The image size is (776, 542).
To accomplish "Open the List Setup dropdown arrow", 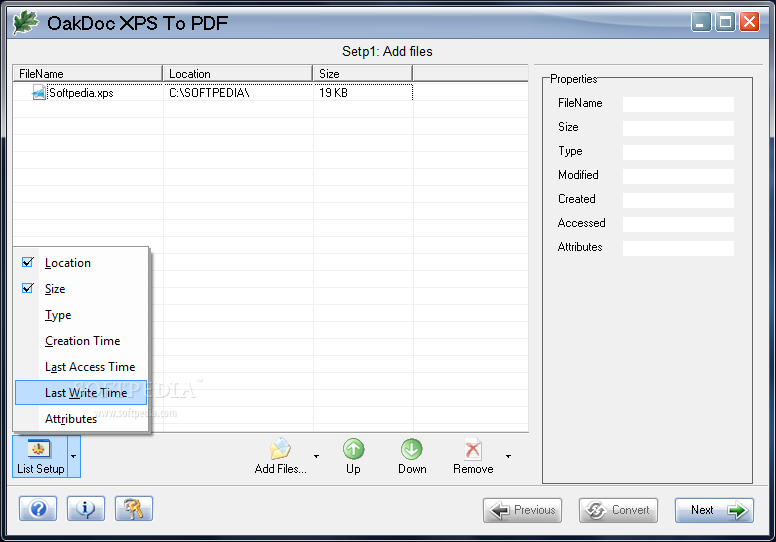I will pyautogui.click(x=73, y=456).
